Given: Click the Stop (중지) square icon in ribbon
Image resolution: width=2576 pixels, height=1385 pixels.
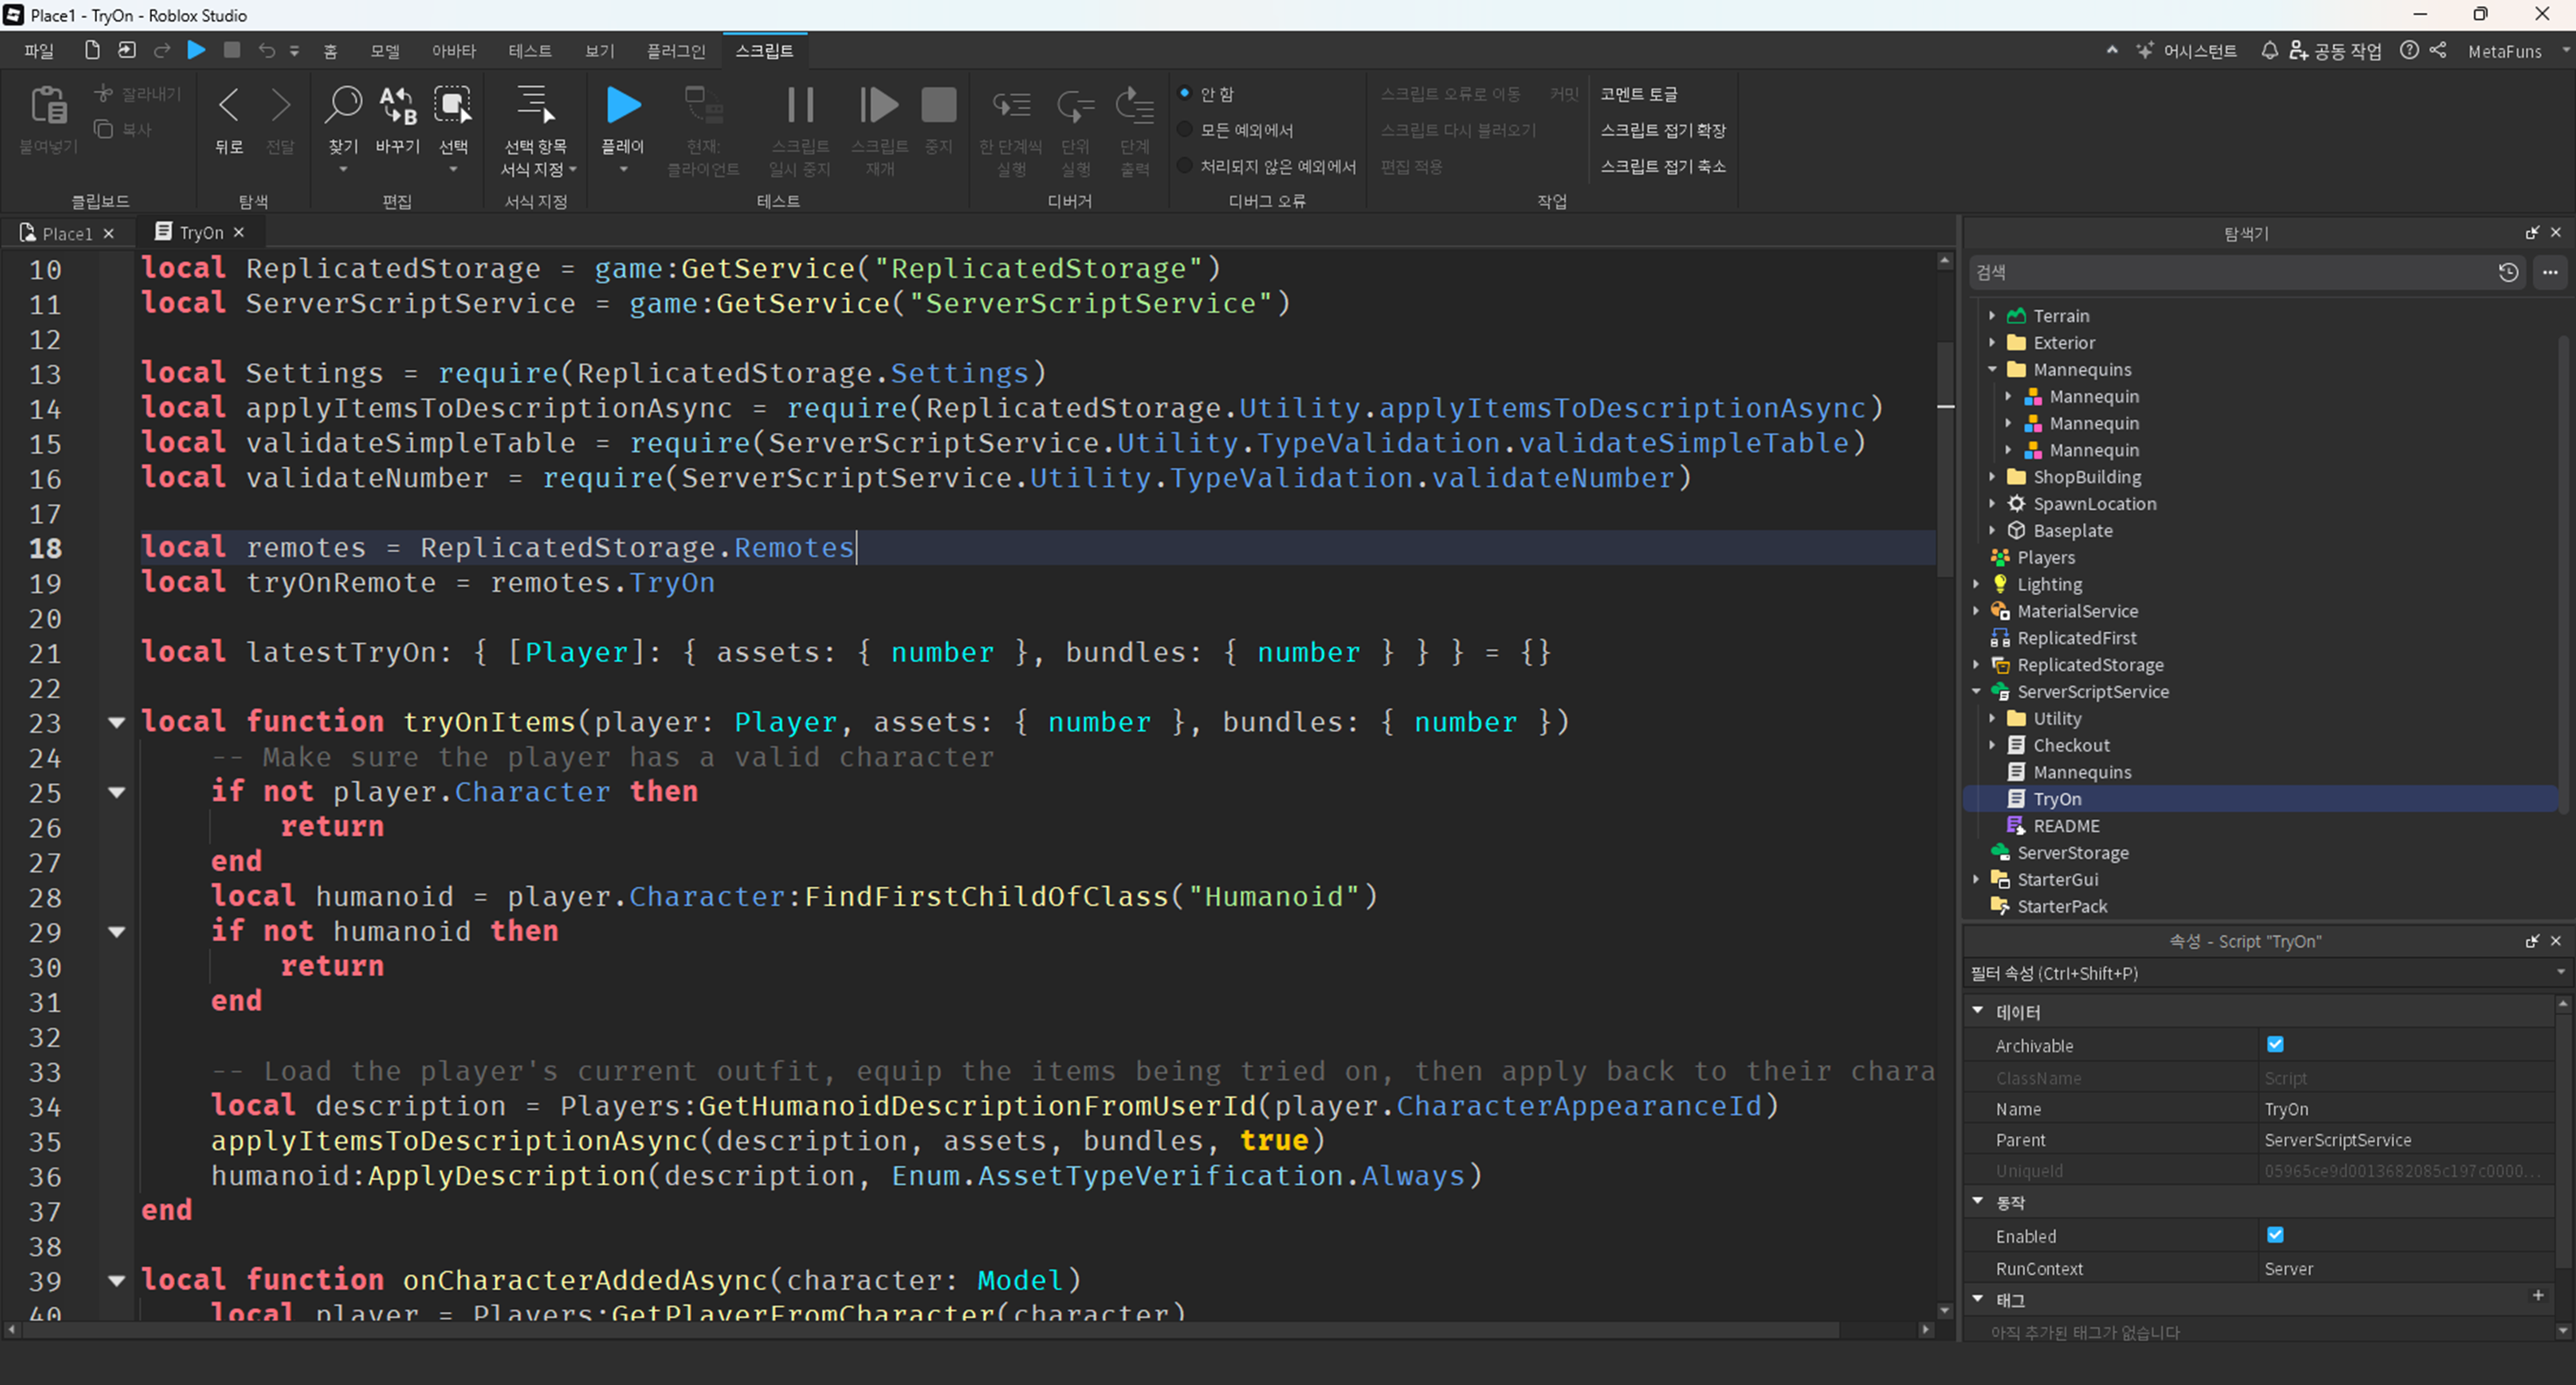Looking at the screenshot, I should (938, 105).
